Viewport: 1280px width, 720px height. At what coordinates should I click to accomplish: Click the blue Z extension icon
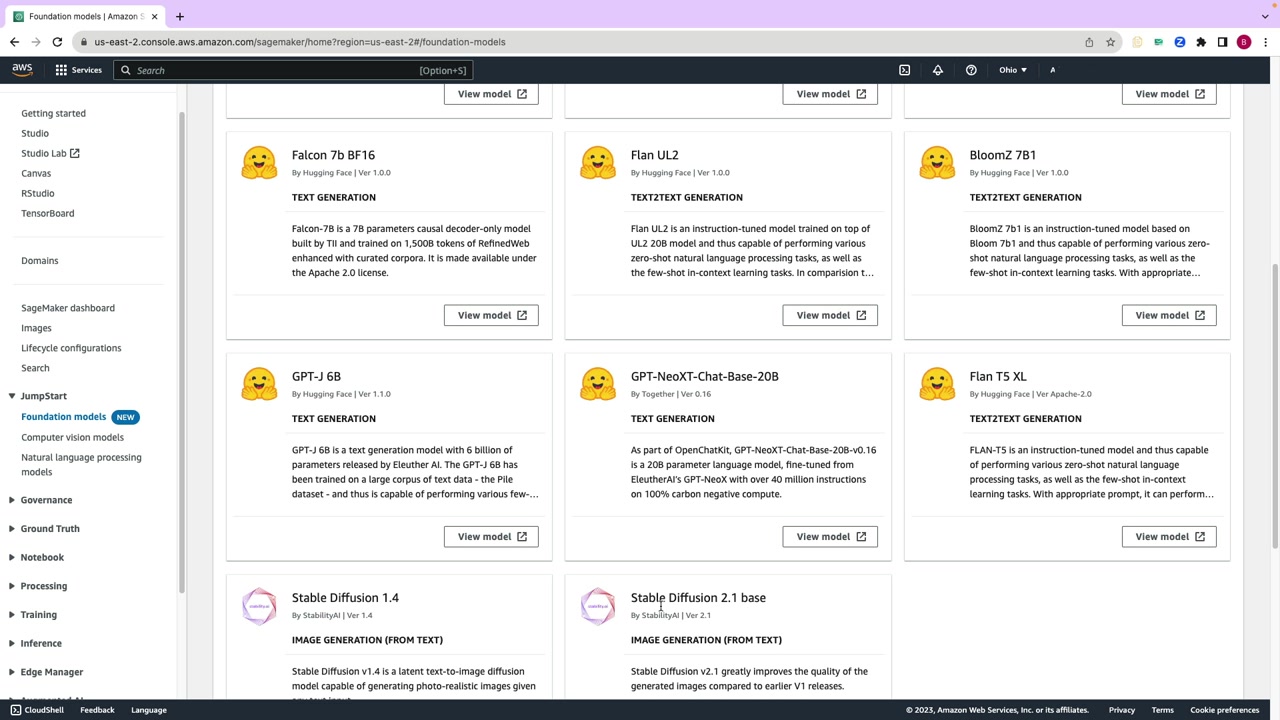point(1180,42)
